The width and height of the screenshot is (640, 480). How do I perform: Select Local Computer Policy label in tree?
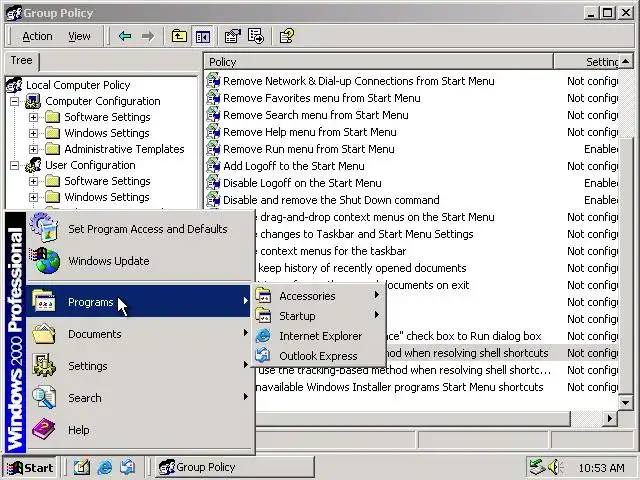point(78,85)
